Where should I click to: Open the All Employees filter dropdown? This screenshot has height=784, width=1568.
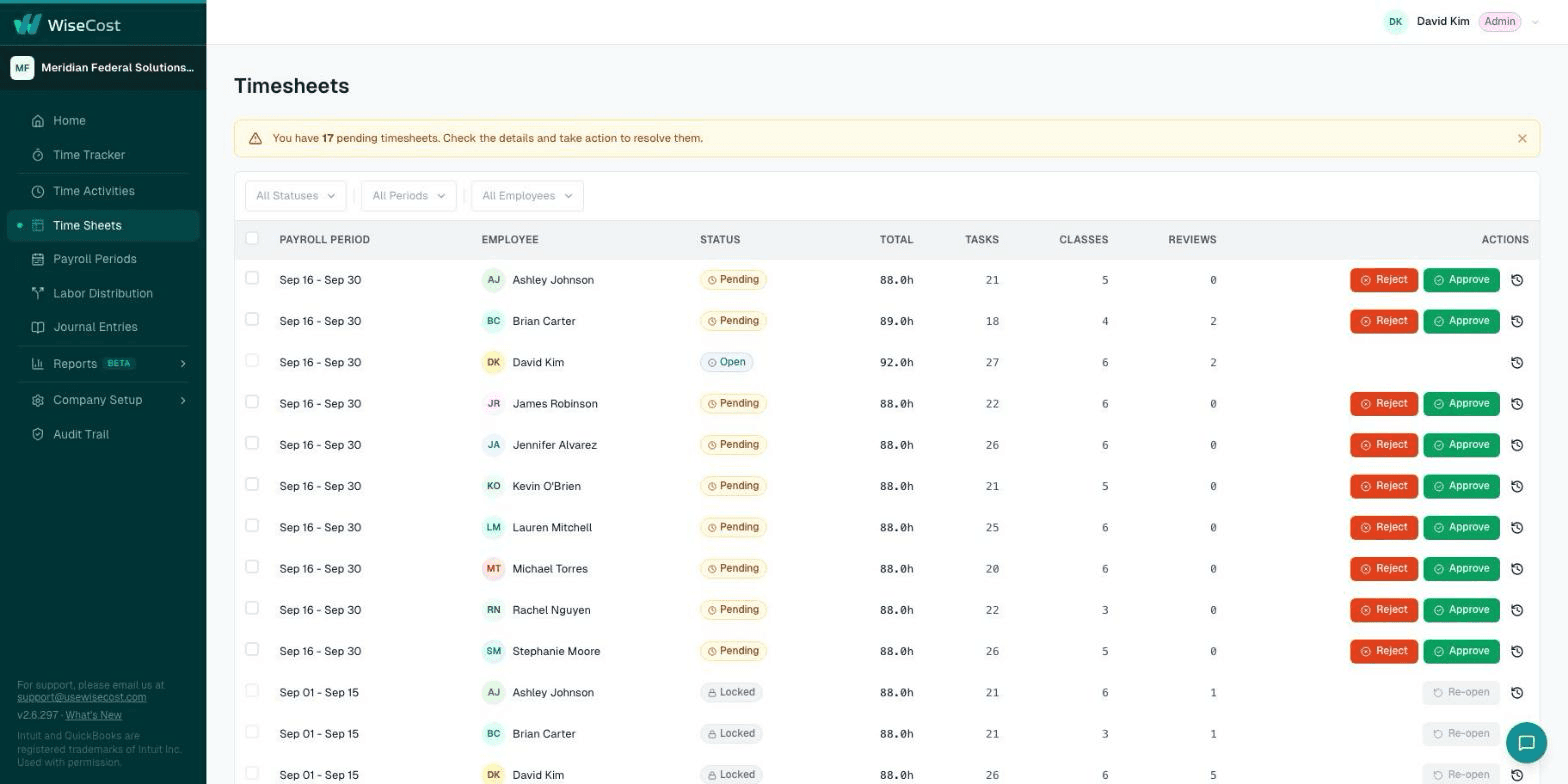click(527, 196)
